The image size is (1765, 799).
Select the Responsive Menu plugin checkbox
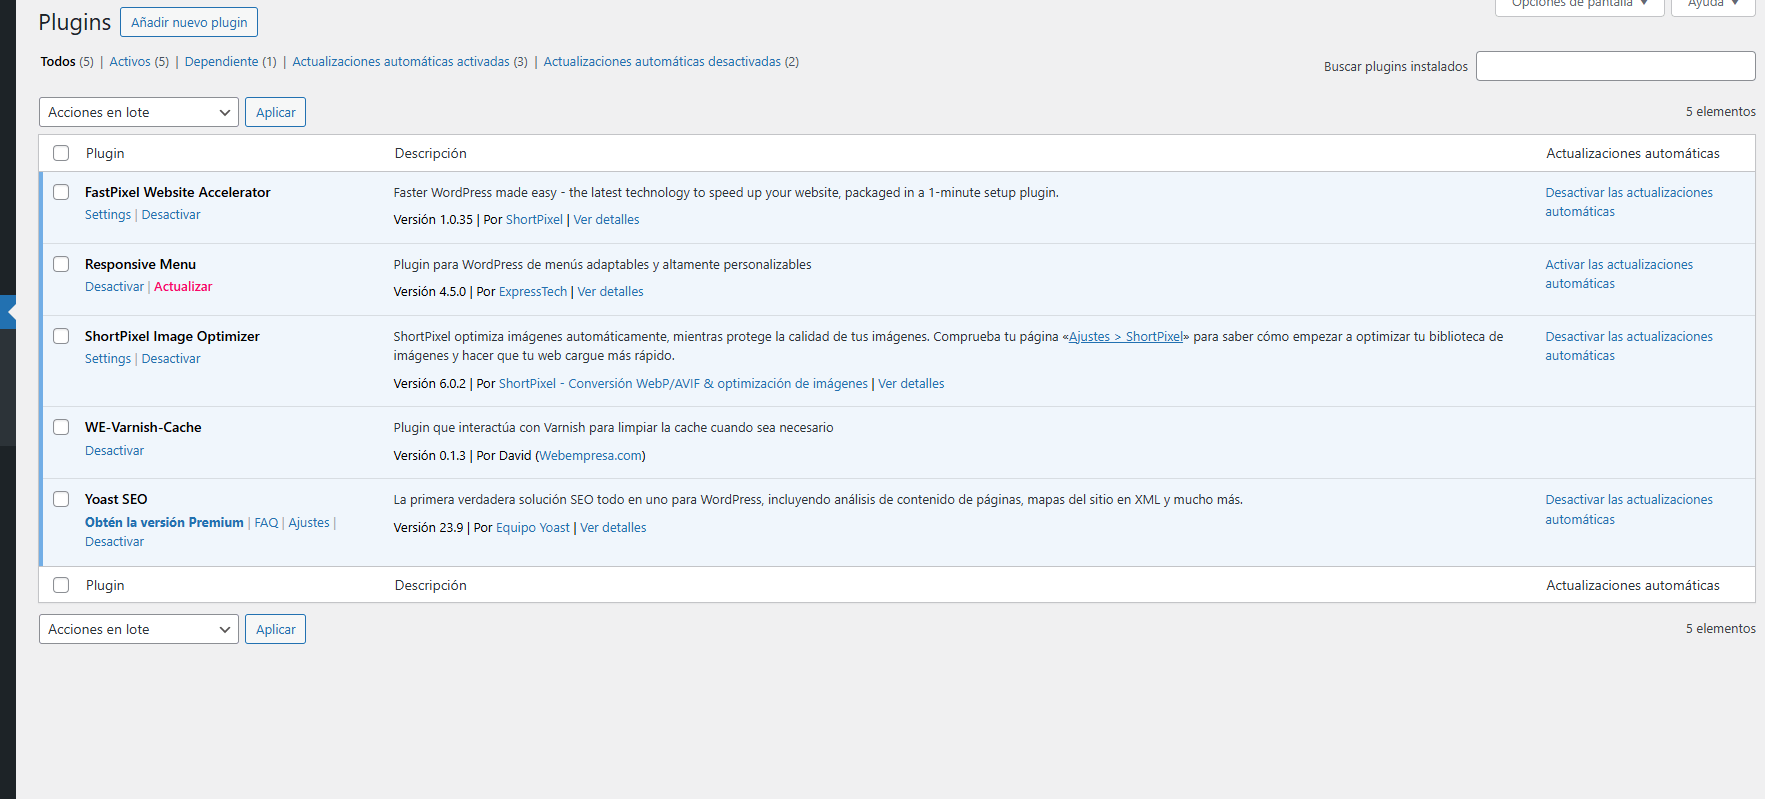[61, 264]
